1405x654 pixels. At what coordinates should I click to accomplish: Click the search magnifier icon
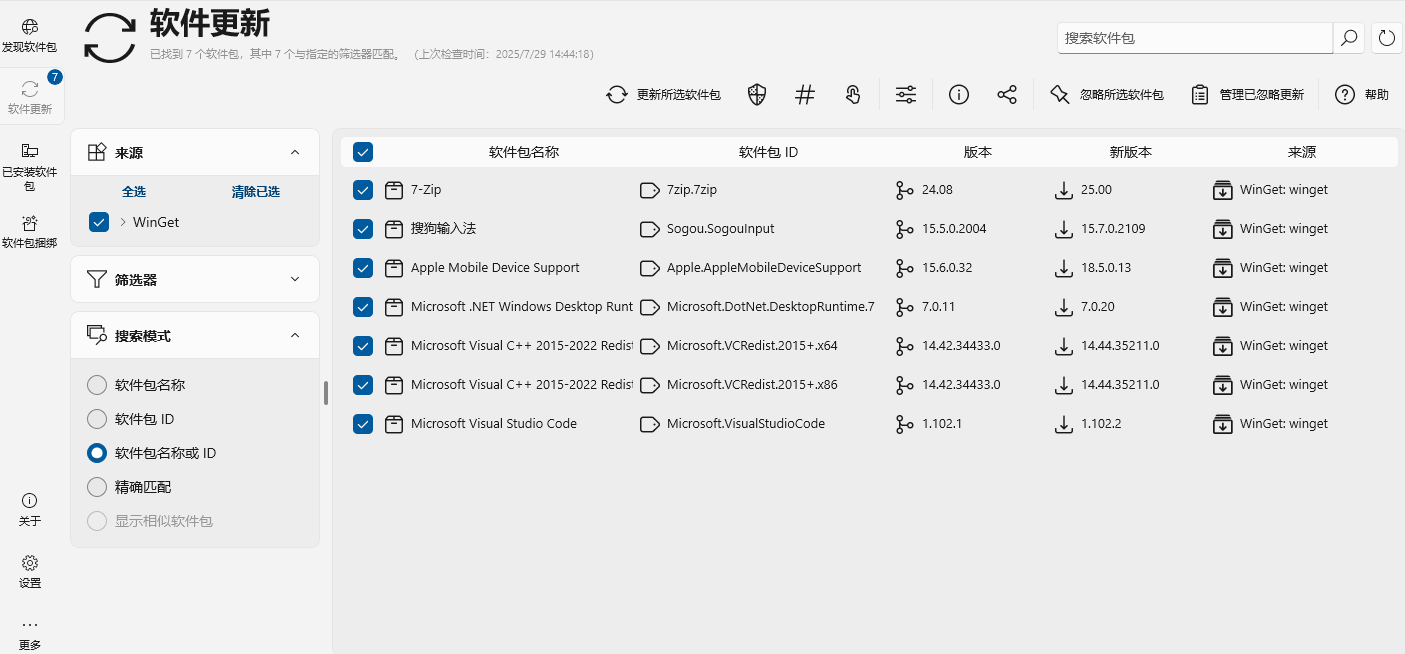pyautogui.click(x=1348, y=38)
